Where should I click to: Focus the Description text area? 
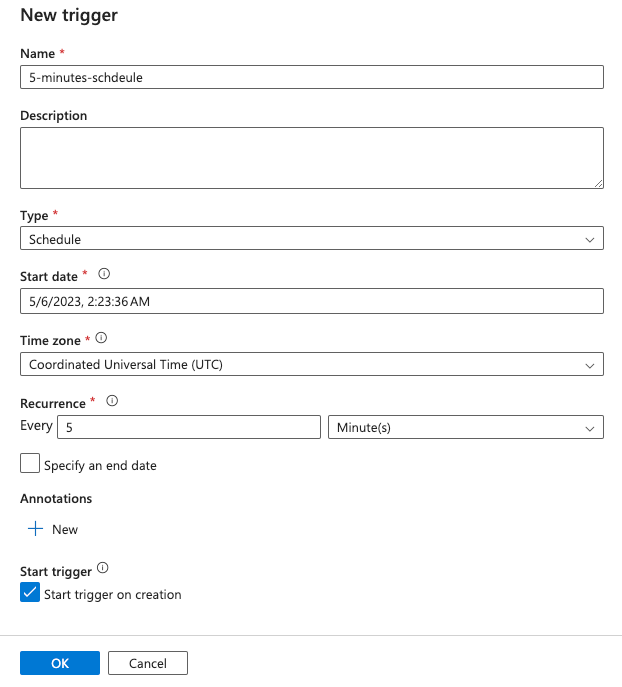click(x=311, y=157)
